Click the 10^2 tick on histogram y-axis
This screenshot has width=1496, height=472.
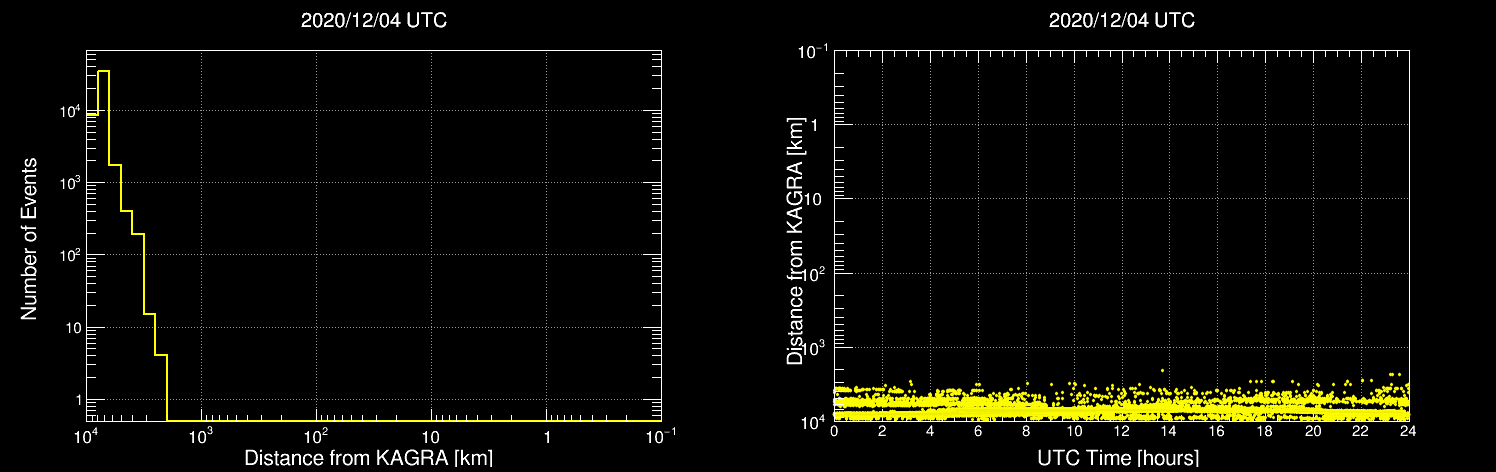tap(68, 255)
